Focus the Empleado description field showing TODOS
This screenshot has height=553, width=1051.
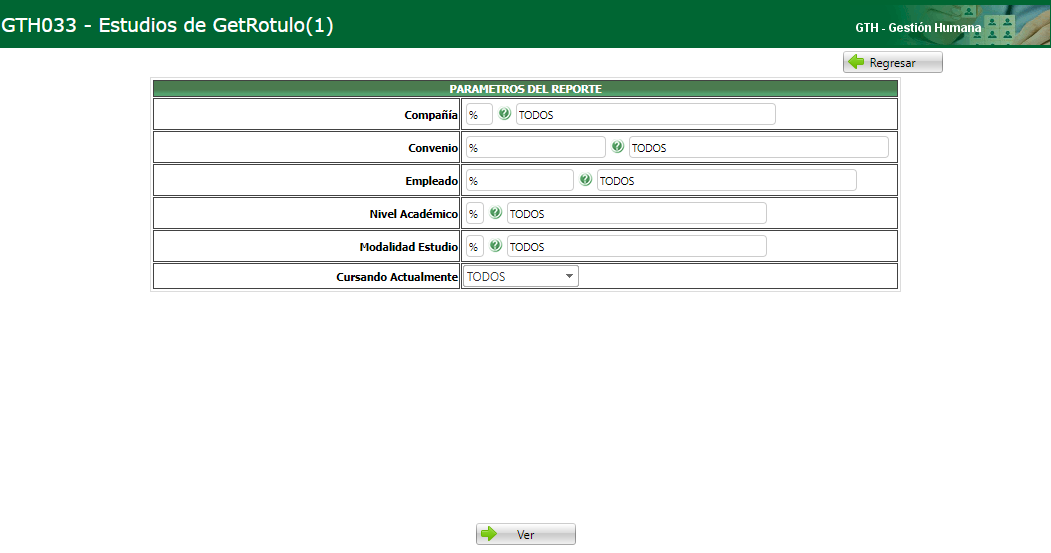727,180
